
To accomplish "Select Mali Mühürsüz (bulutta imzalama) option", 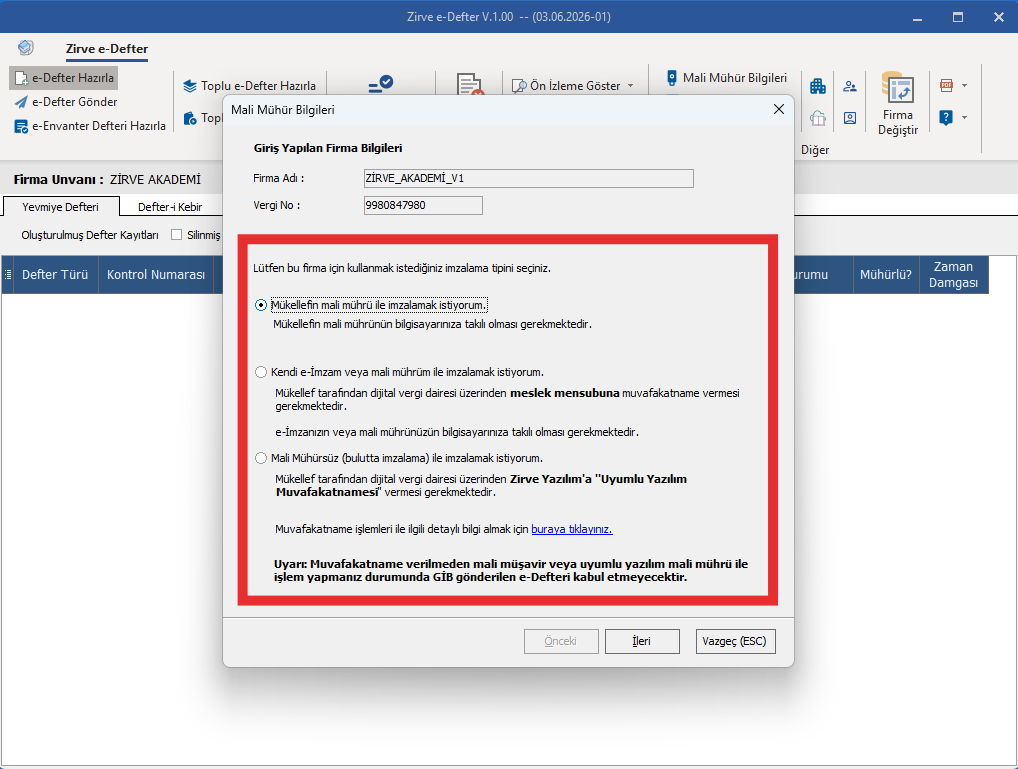I will coord(261,458).
